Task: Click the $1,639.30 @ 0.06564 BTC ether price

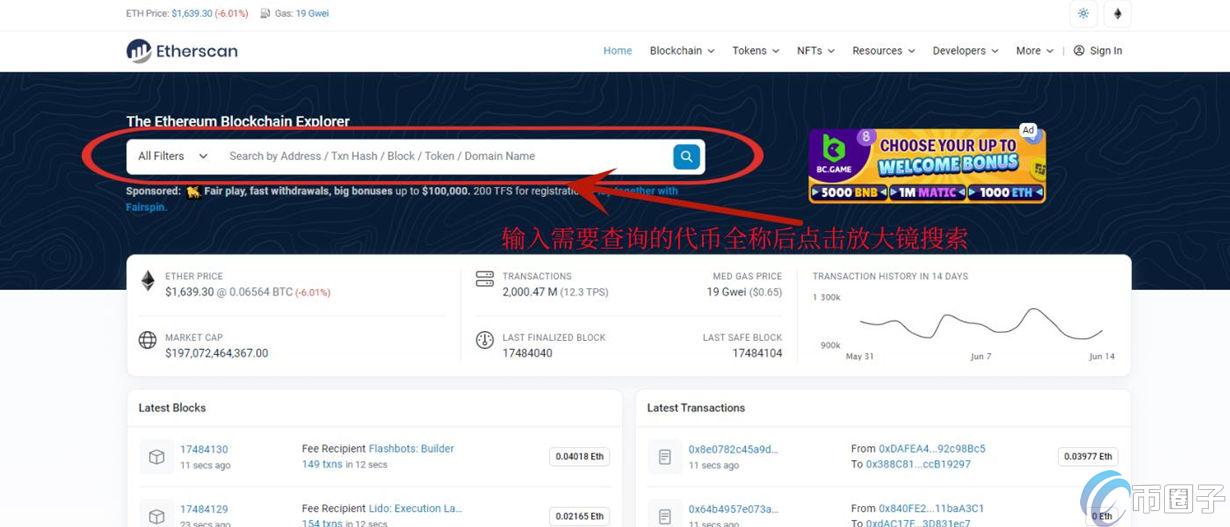Action: point(228,292)
